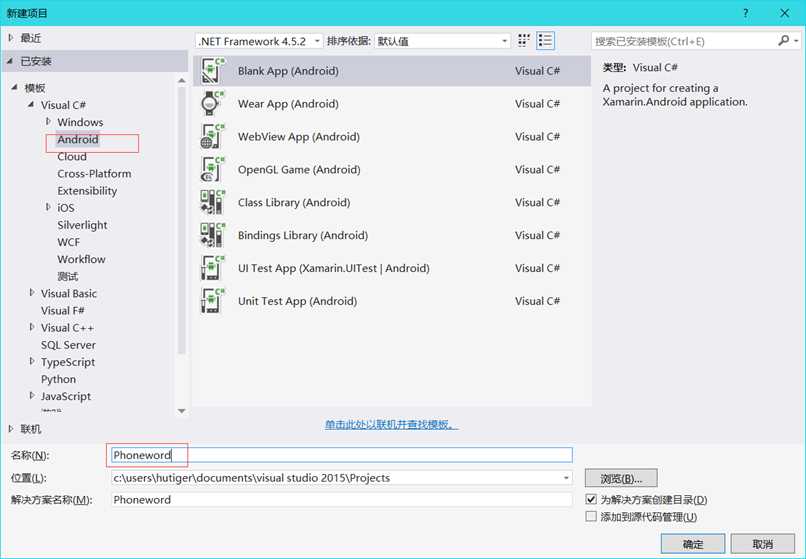Image resolution: width=806 pixels, height=559 pixels.
Task: Click the Bindings Library (Android) icon
Action: (x=213, y=235)
